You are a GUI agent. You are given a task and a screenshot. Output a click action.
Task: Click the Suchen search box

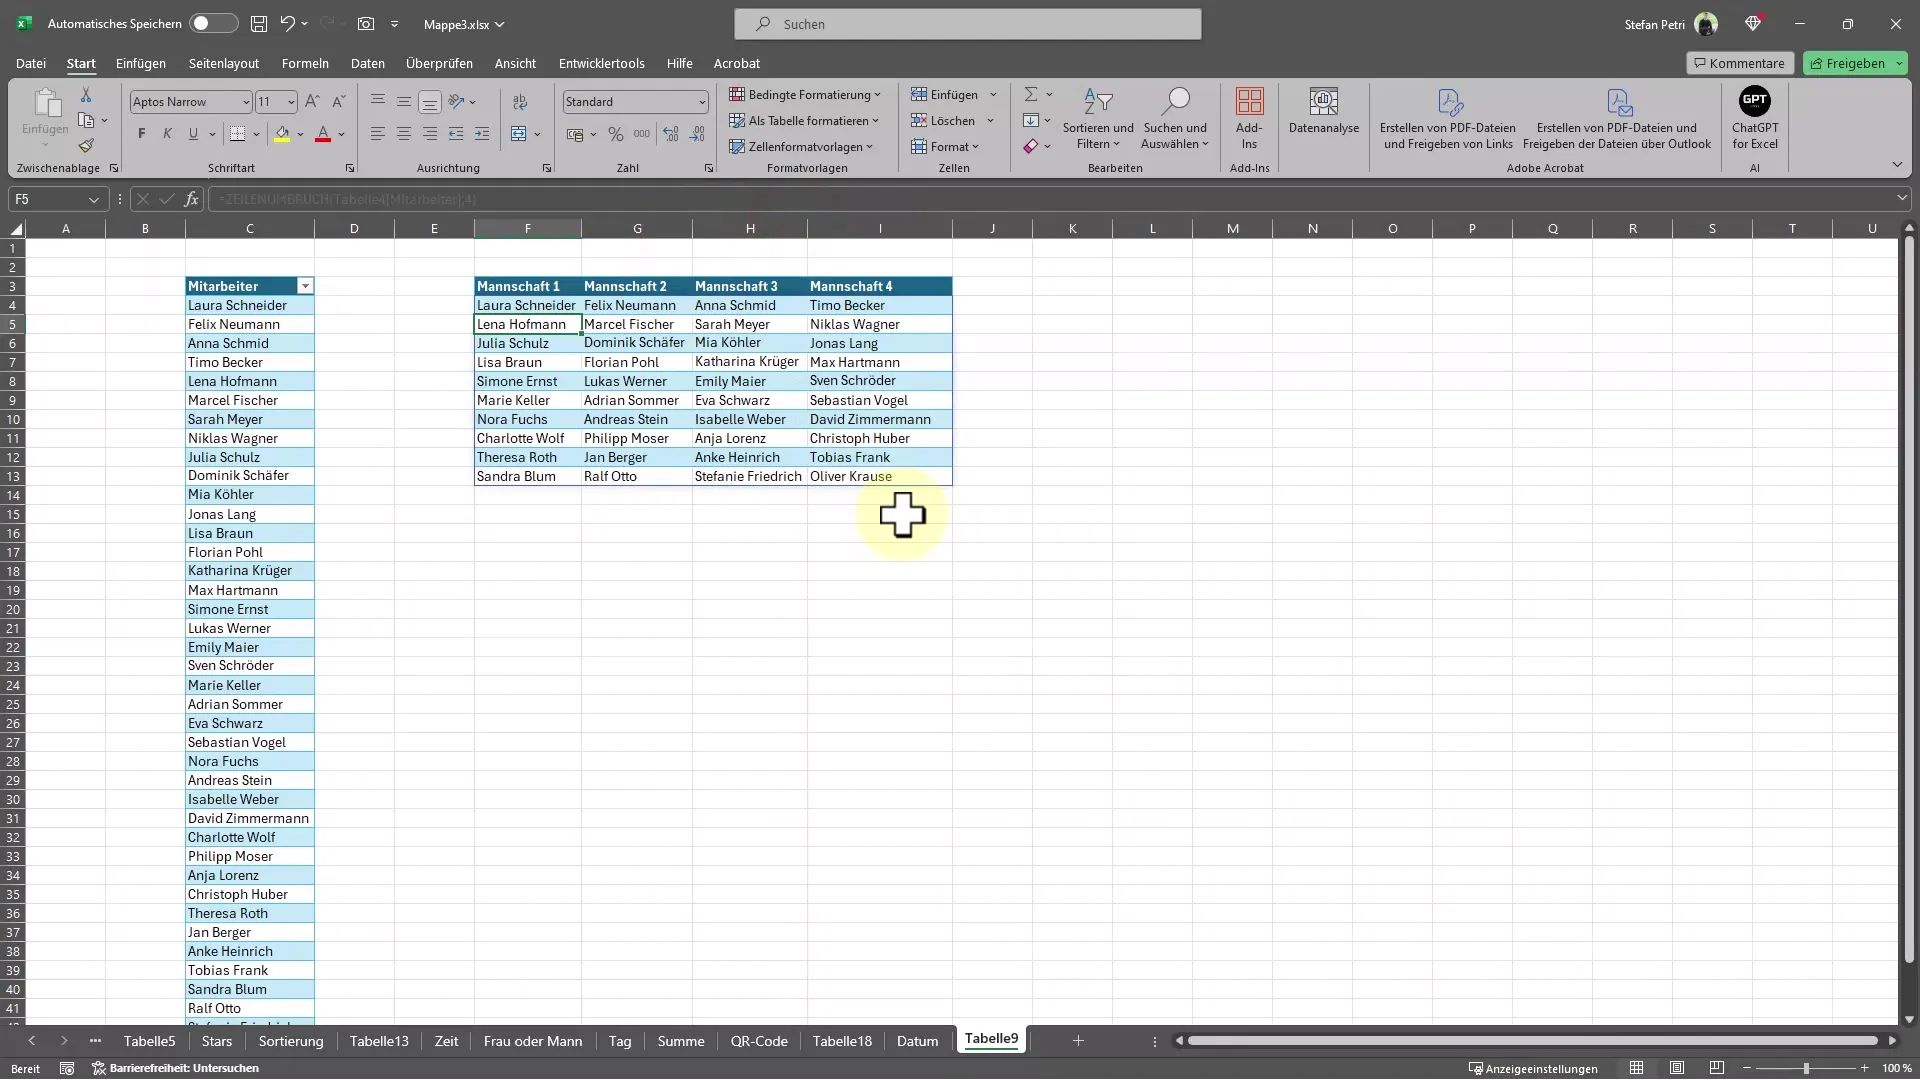pos(967,24)
